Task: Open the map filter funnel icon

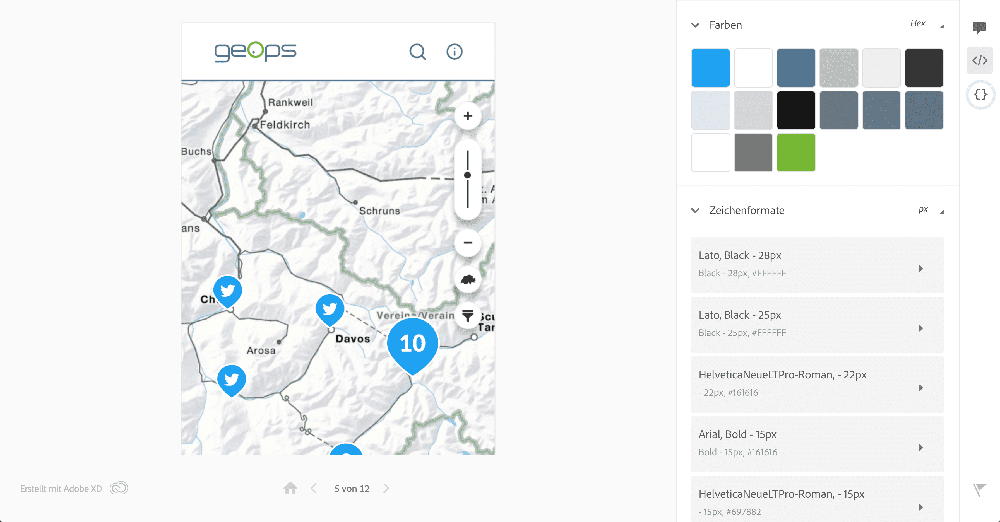Action: coord(467,316)
